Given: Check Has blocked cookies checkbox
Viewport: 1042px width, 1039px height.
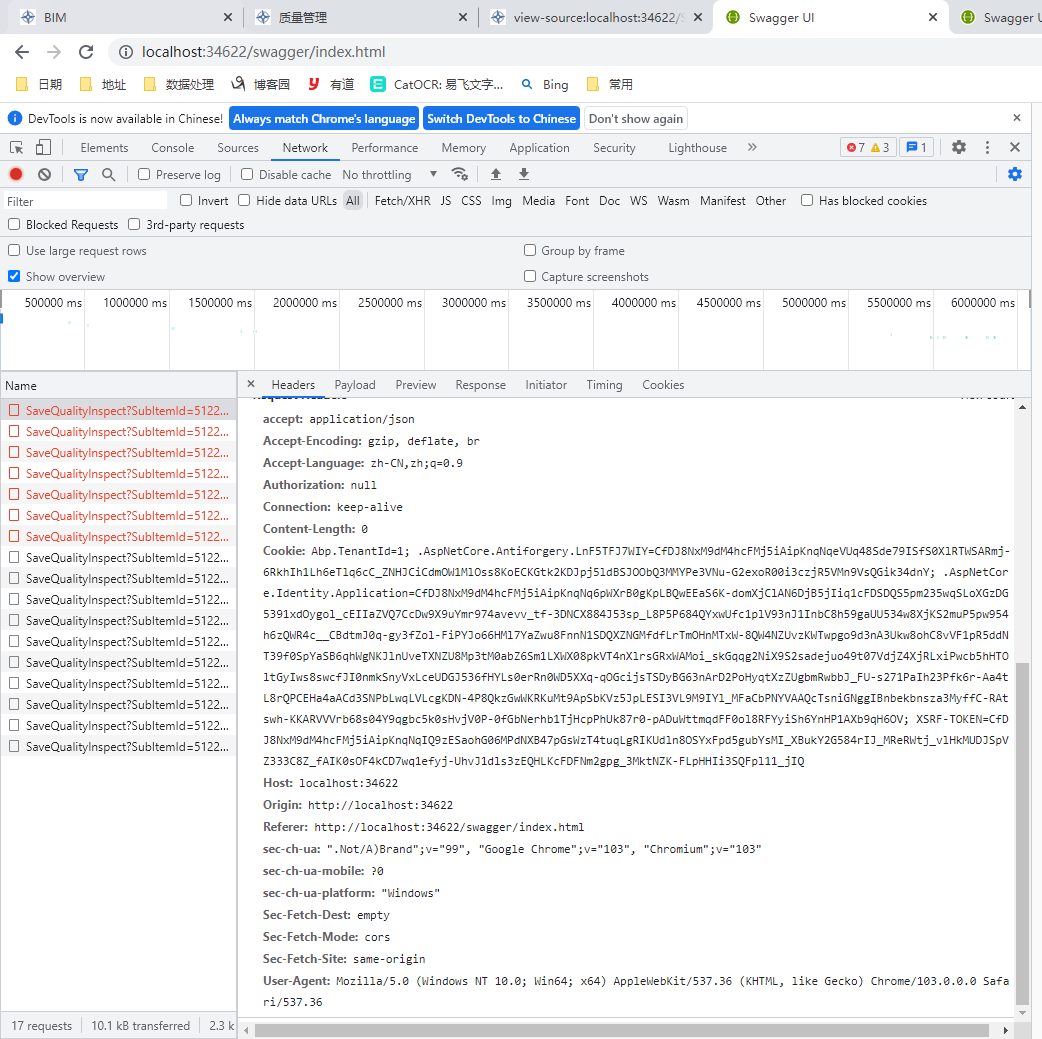Looking at the screenshot, I should click(807, 200).
